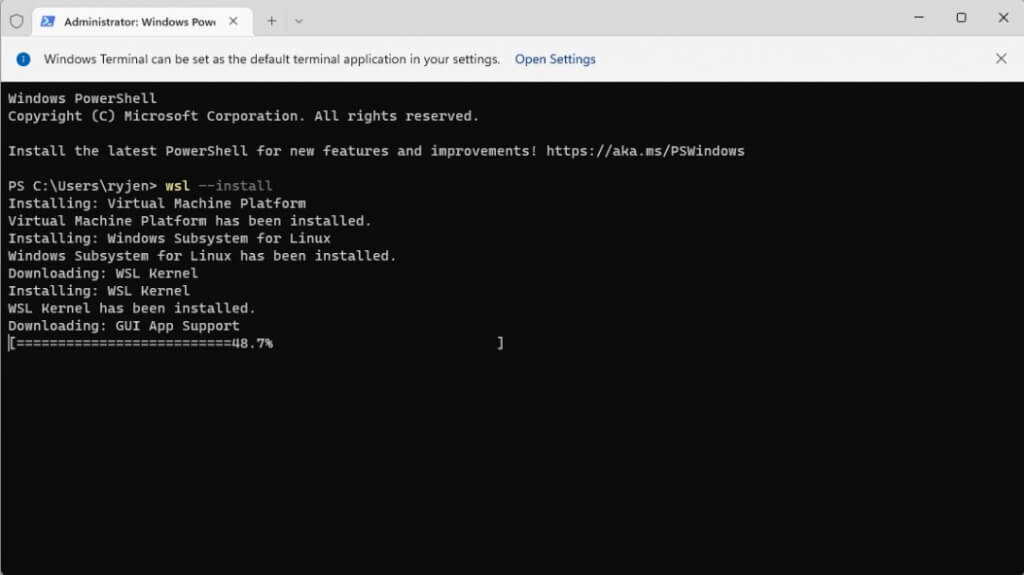Click the https://aka.ms/PSWindows URL
Viewport: 1024px width, 575px height.
pos(645,151)
